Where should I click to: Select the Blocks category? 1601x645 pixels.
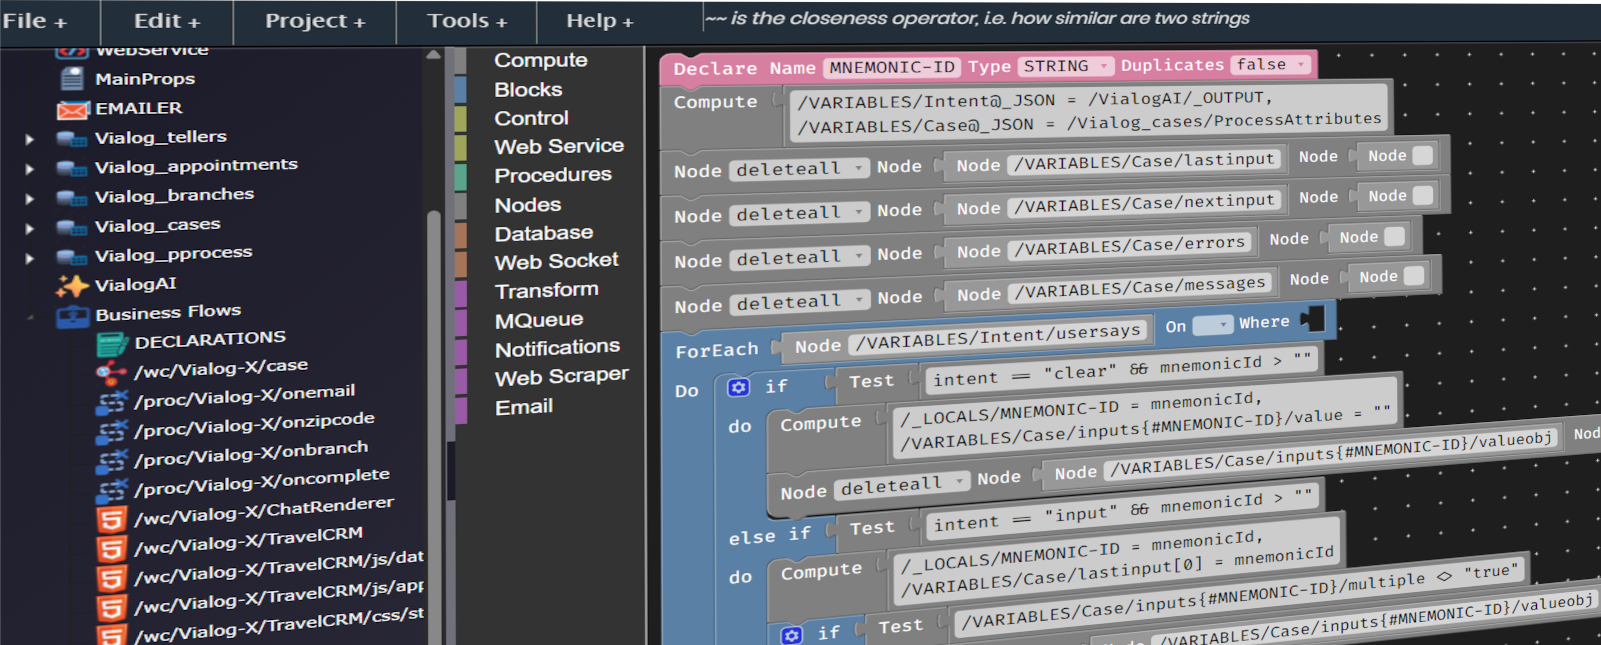click(x=528, y=90)
